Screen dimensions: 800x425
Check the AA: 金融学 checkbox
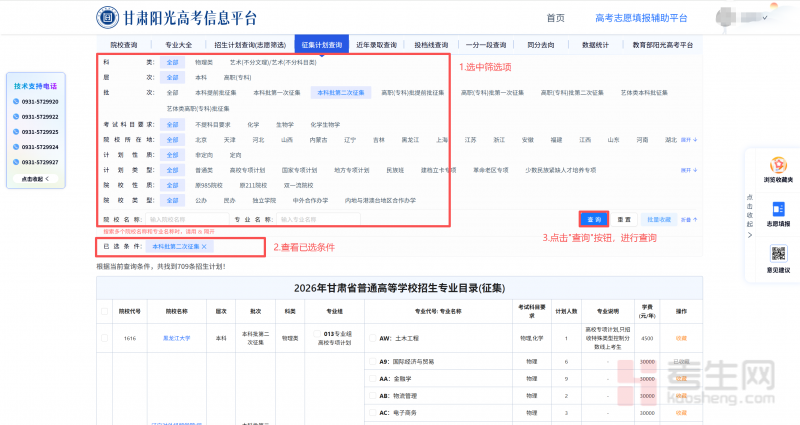[372, 379]
